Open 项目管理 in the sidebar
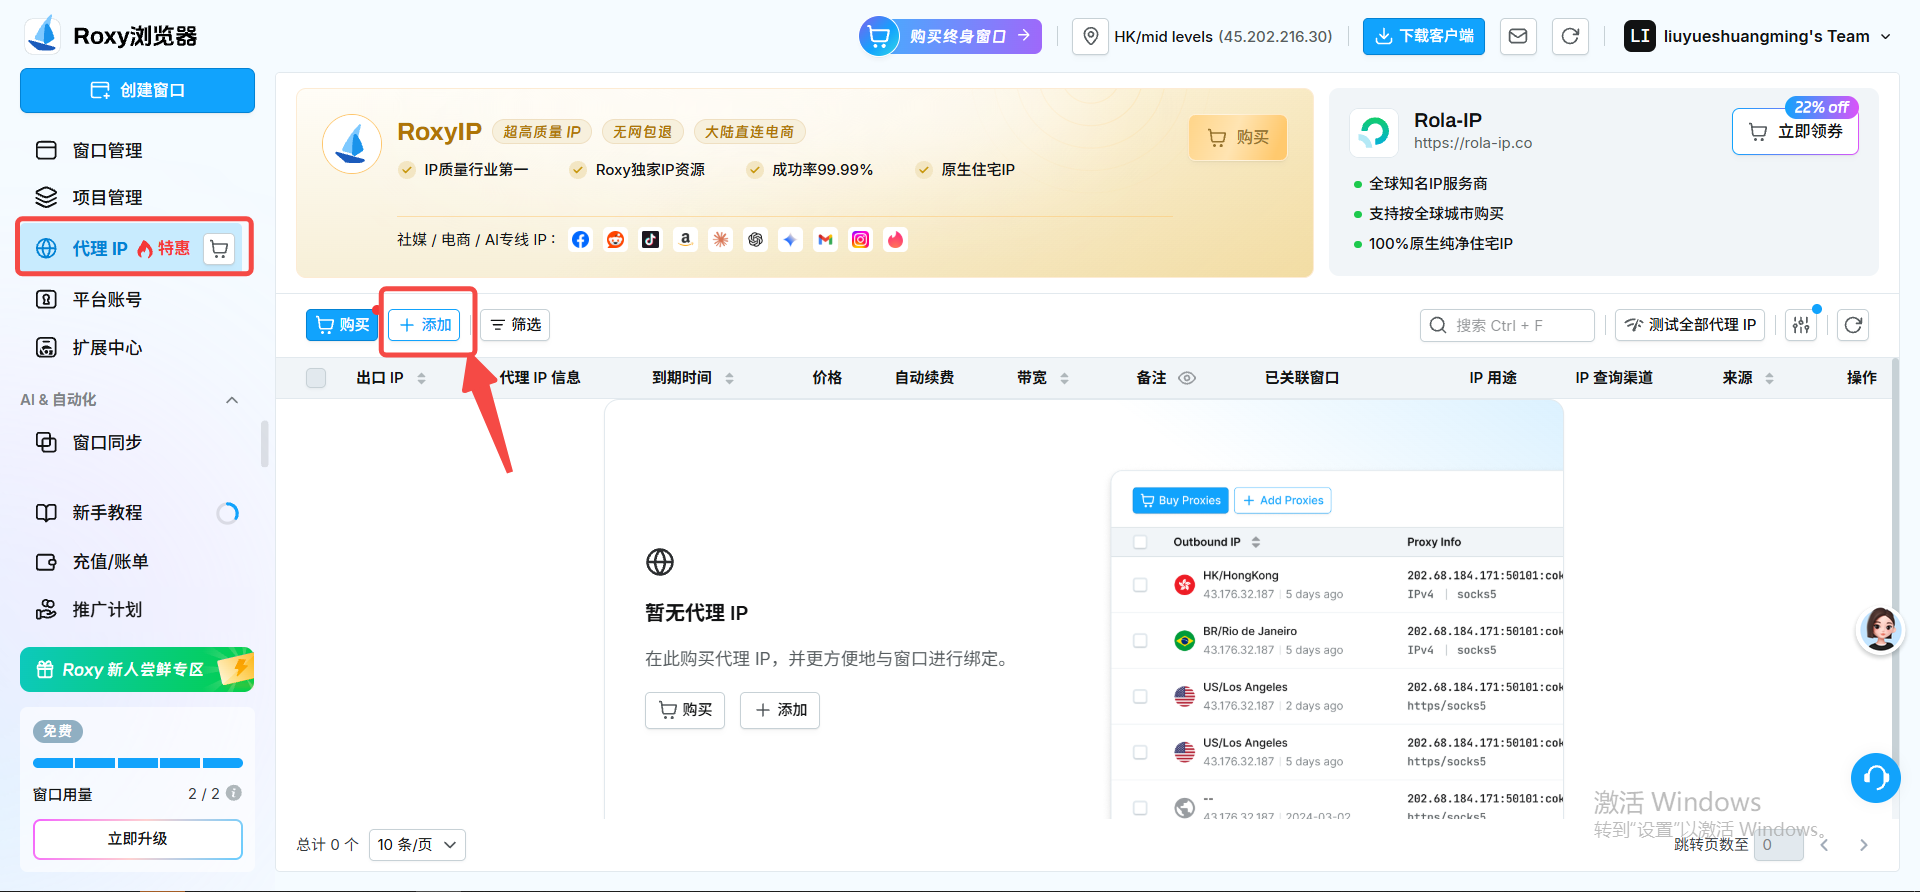The height and width of the screenshot is (892, 1920). 137,197
